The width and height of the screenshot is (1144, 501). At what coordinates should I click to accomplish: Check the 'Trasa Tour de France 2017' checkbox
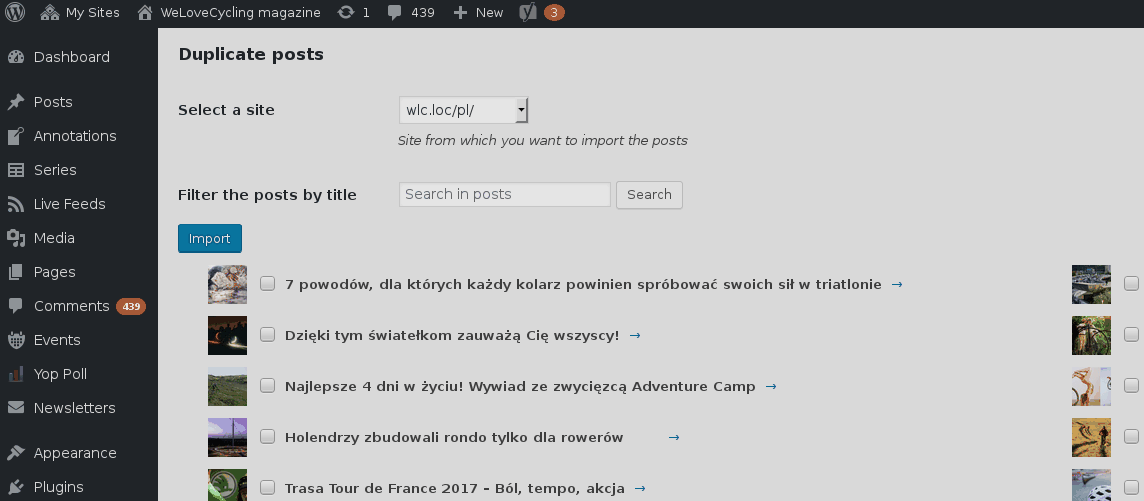click(268, 488)
